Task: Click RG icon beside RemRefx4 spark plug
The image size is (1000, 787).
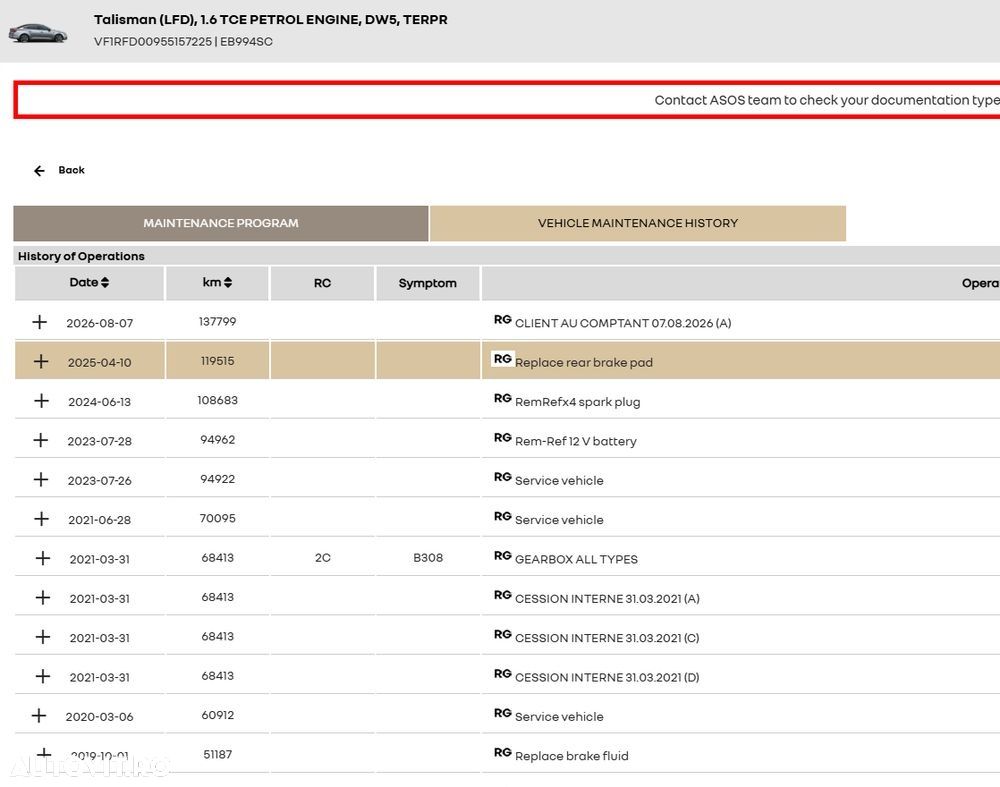Action: click(x=503, y=399)
